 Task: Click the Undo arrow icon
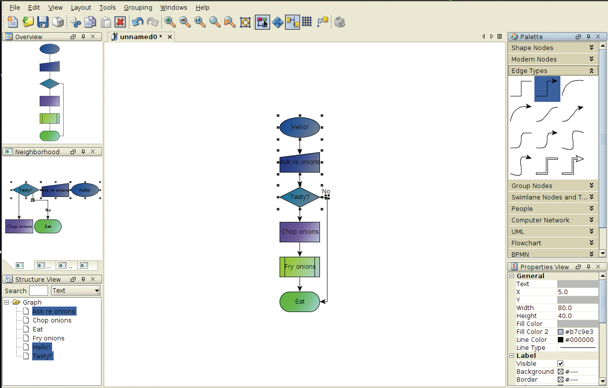(x=137, y=22)
